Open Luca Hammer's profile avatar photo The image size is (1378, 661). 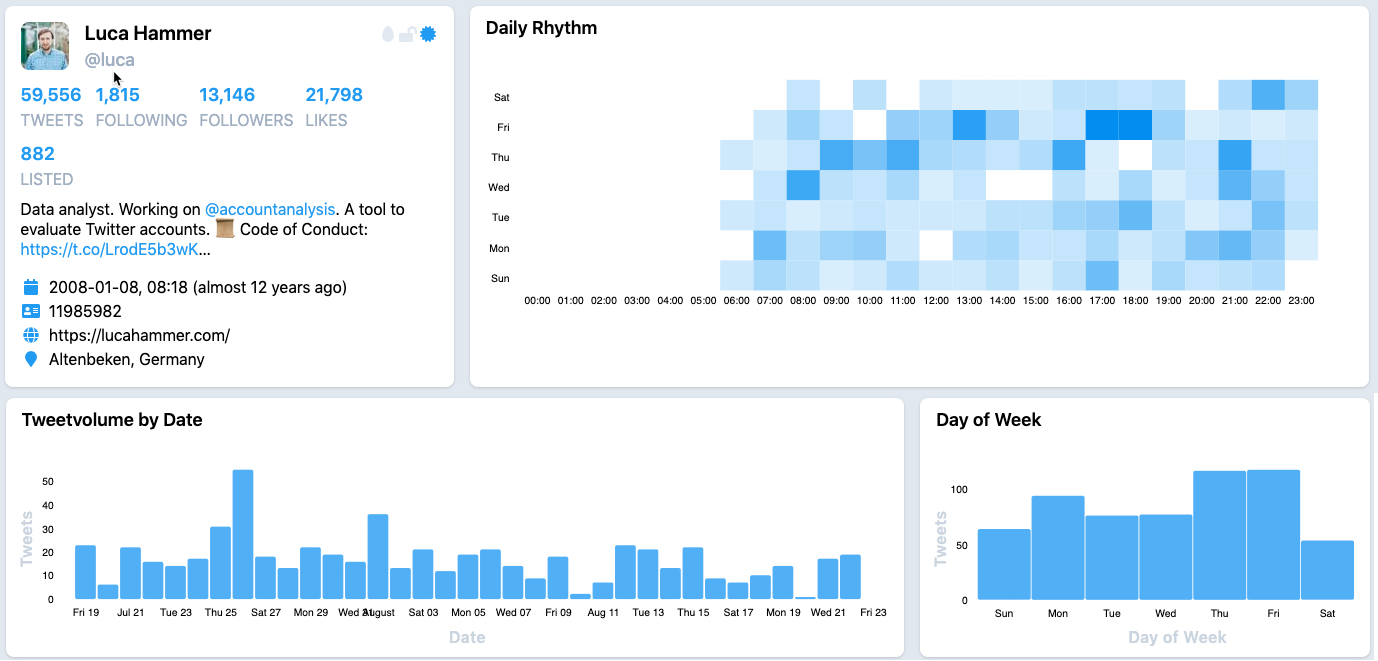click(x=45, y=46)
